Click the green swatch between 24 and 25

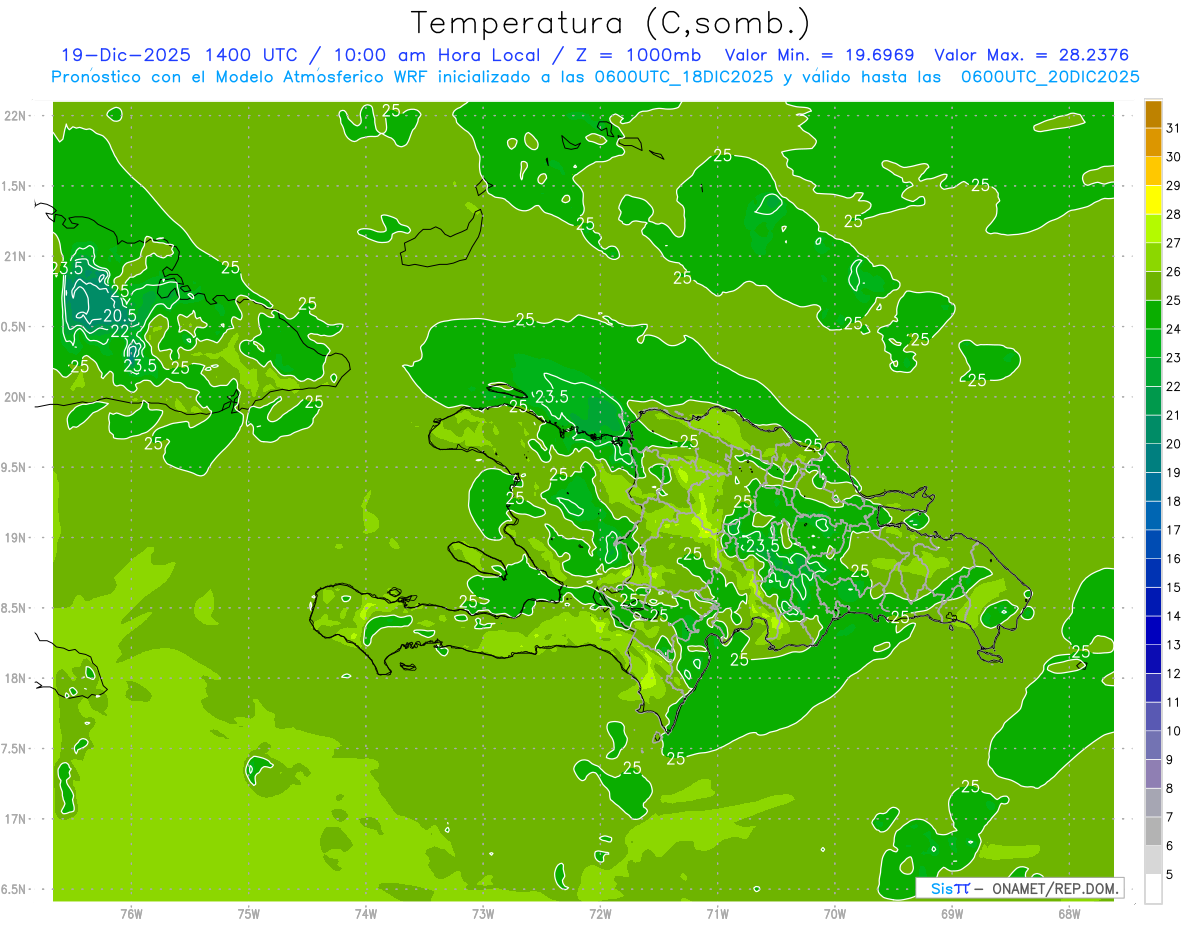click(1153, 315)
